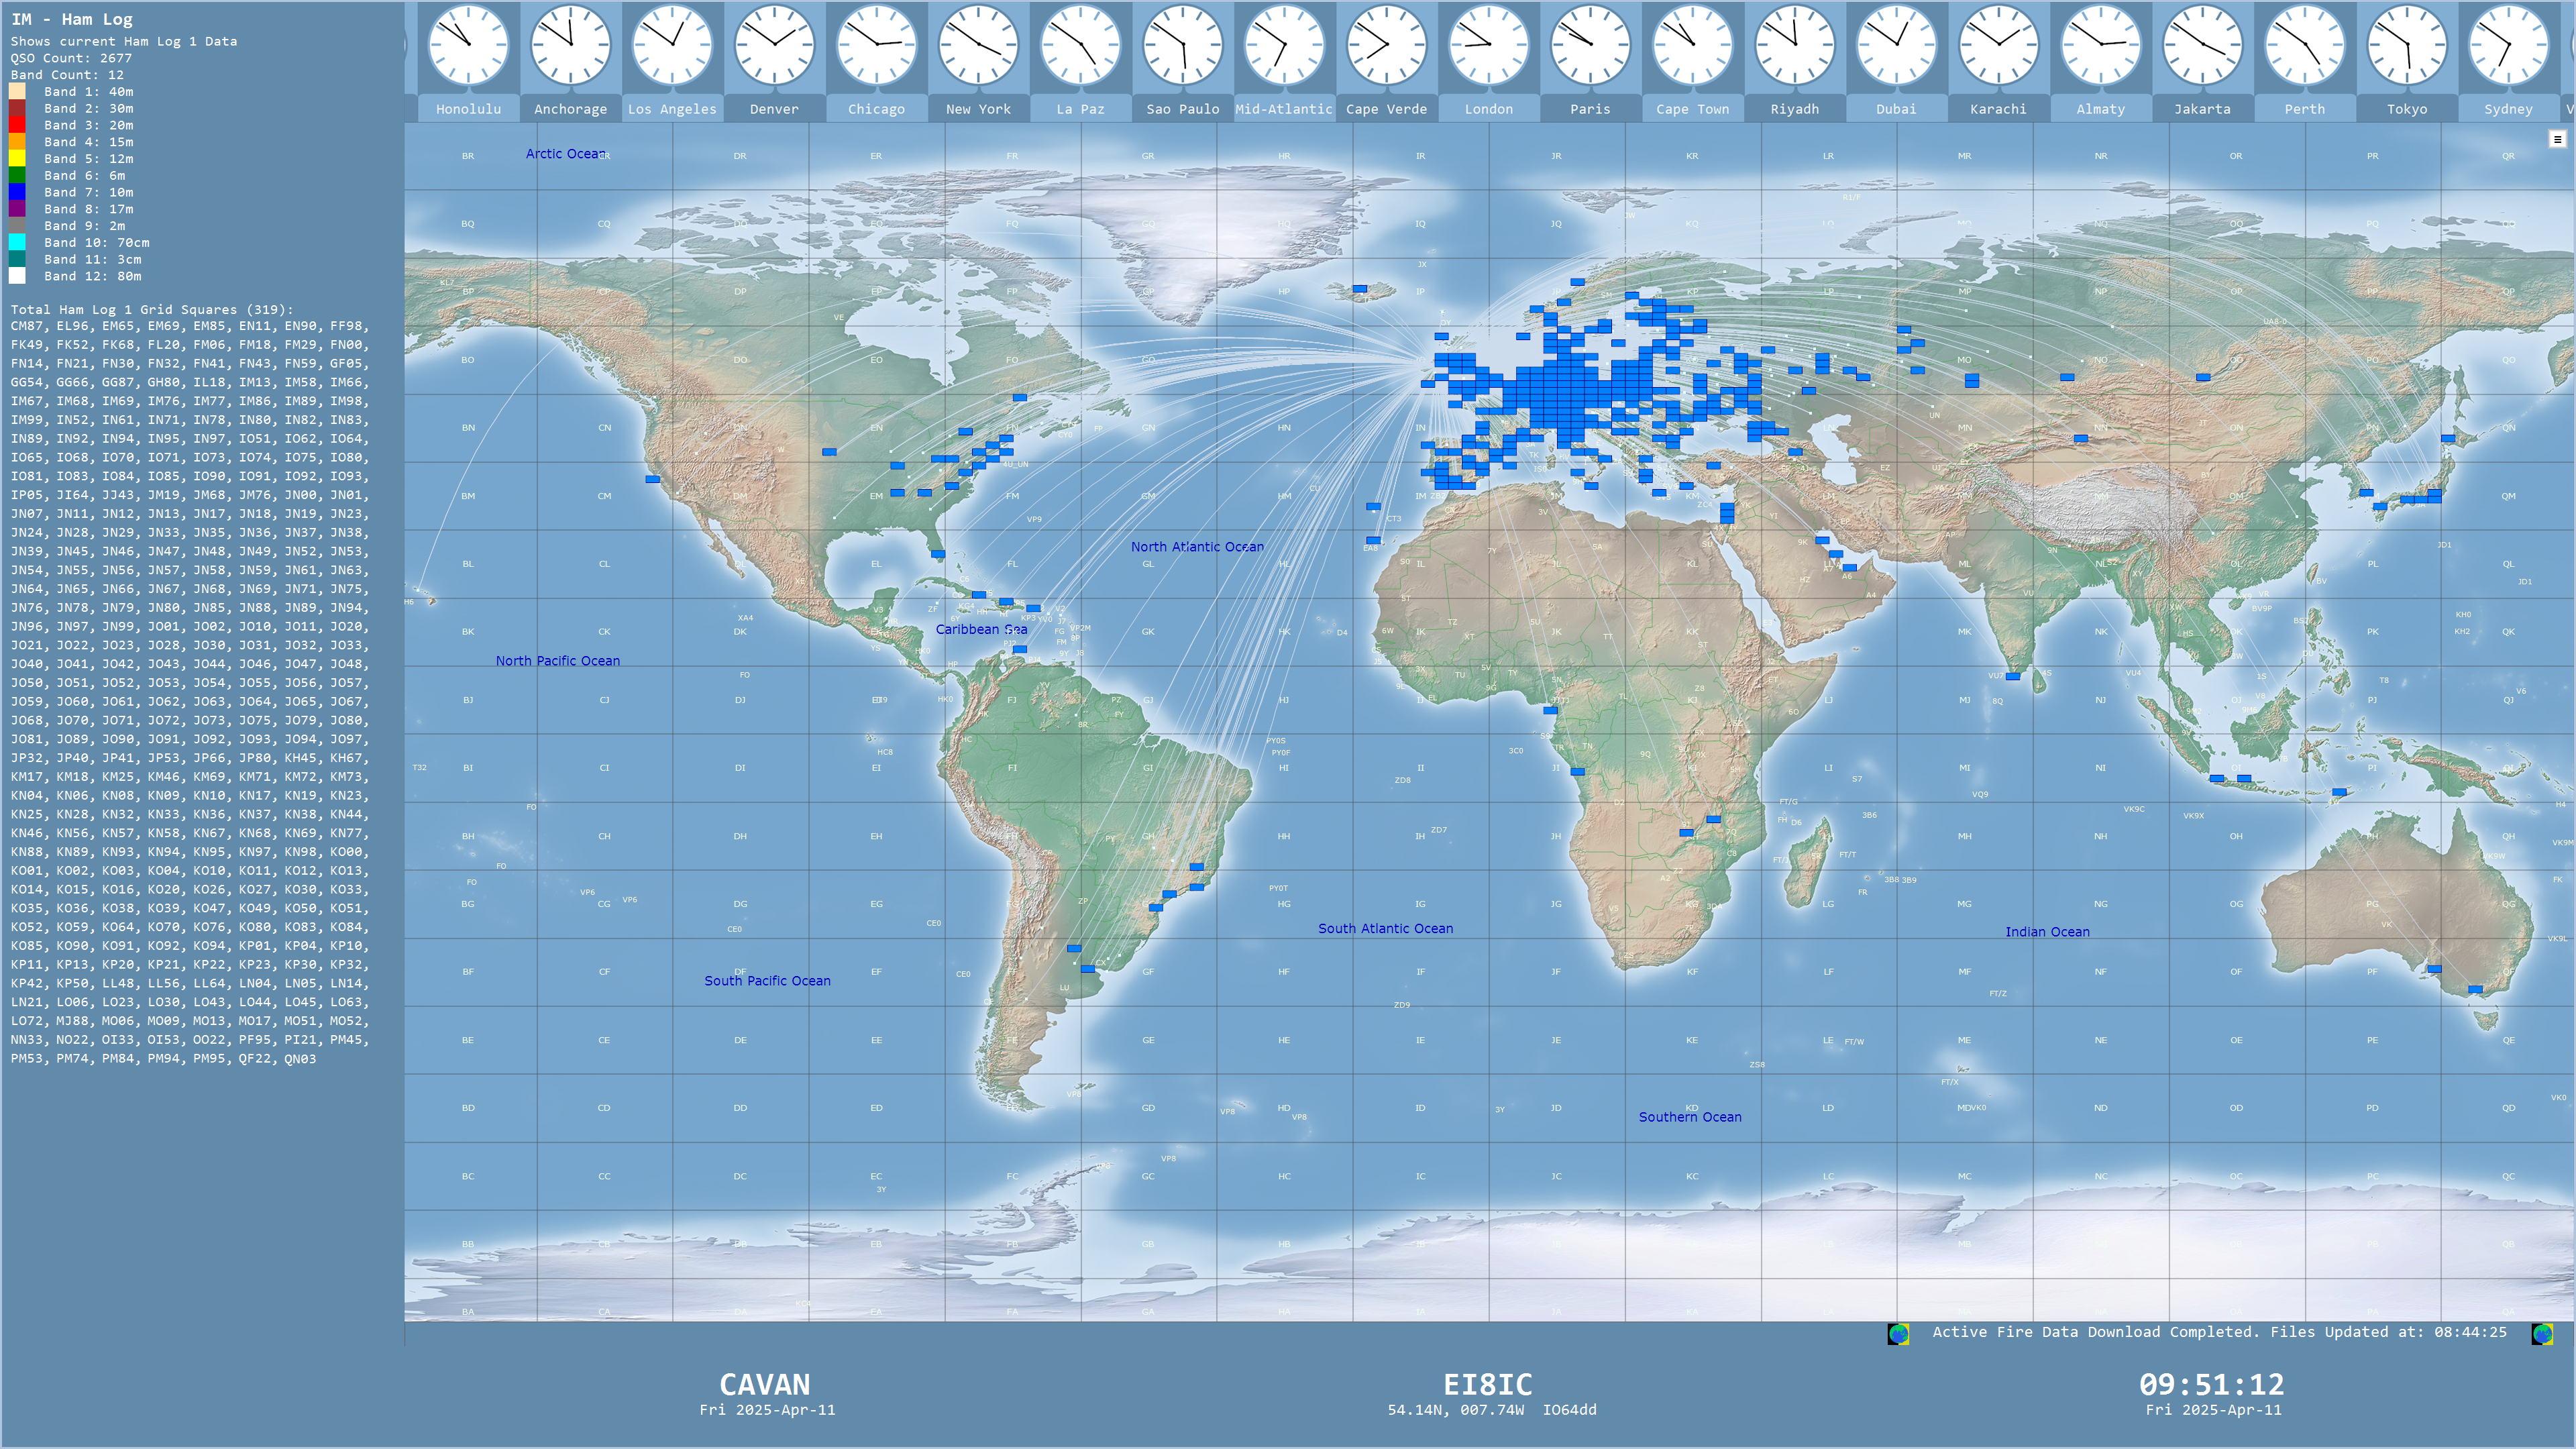Click the Caribbean Sea map label
2576x1449 pixels.
pyautogui.click(x=981, y=629)
